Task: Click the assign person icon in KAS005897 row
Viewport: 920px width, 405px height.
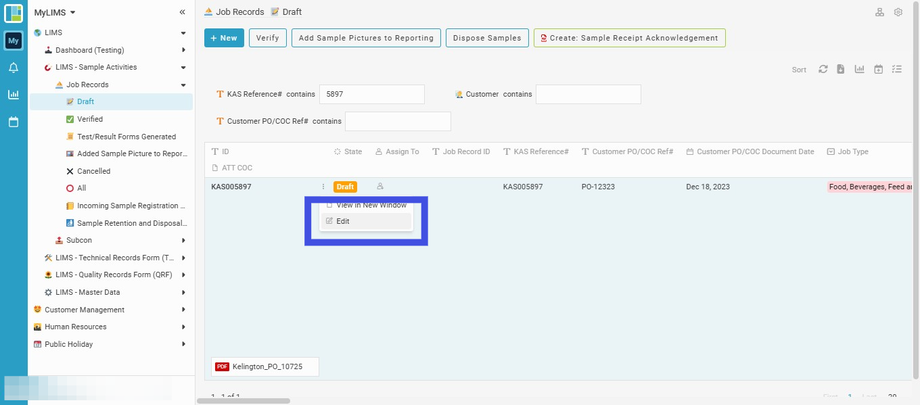Action: point(380,187)
